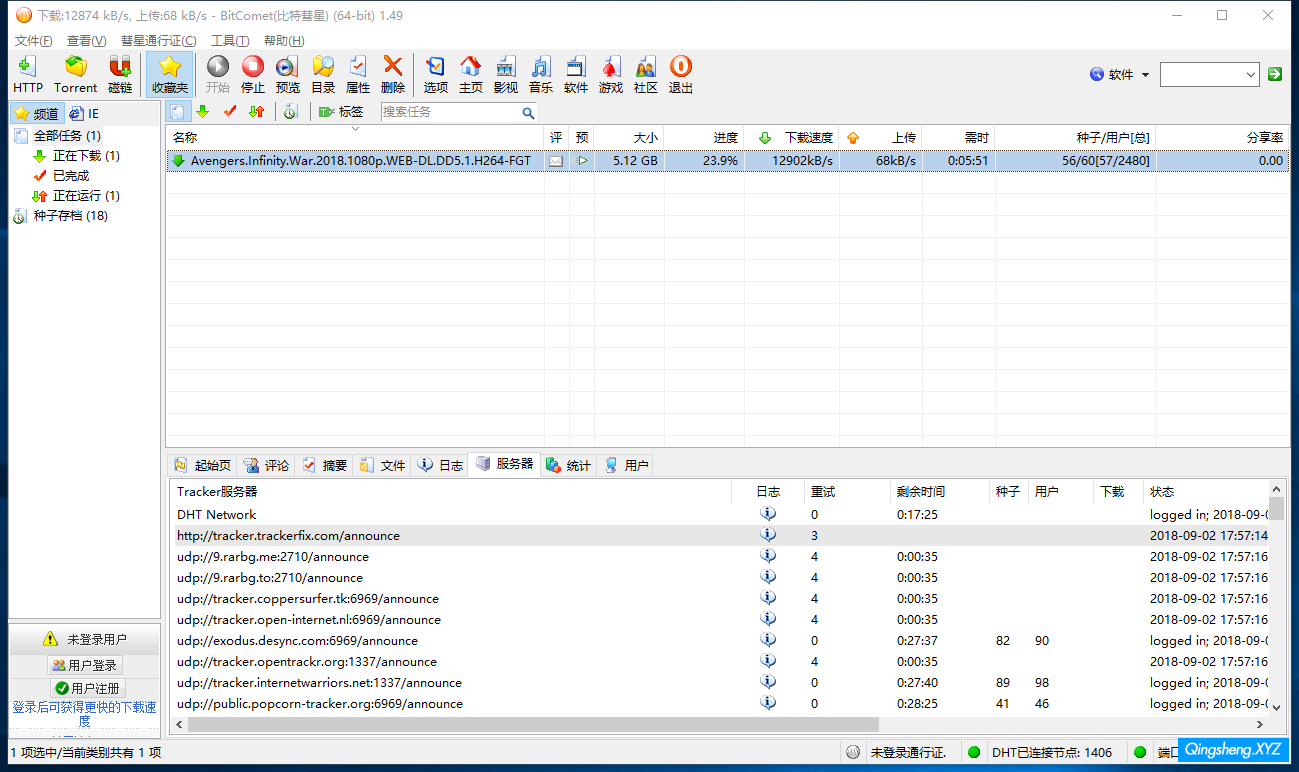Select 种子存档 (18) in tree
This screenshot has width=1299, height=772.
[60, 215]
